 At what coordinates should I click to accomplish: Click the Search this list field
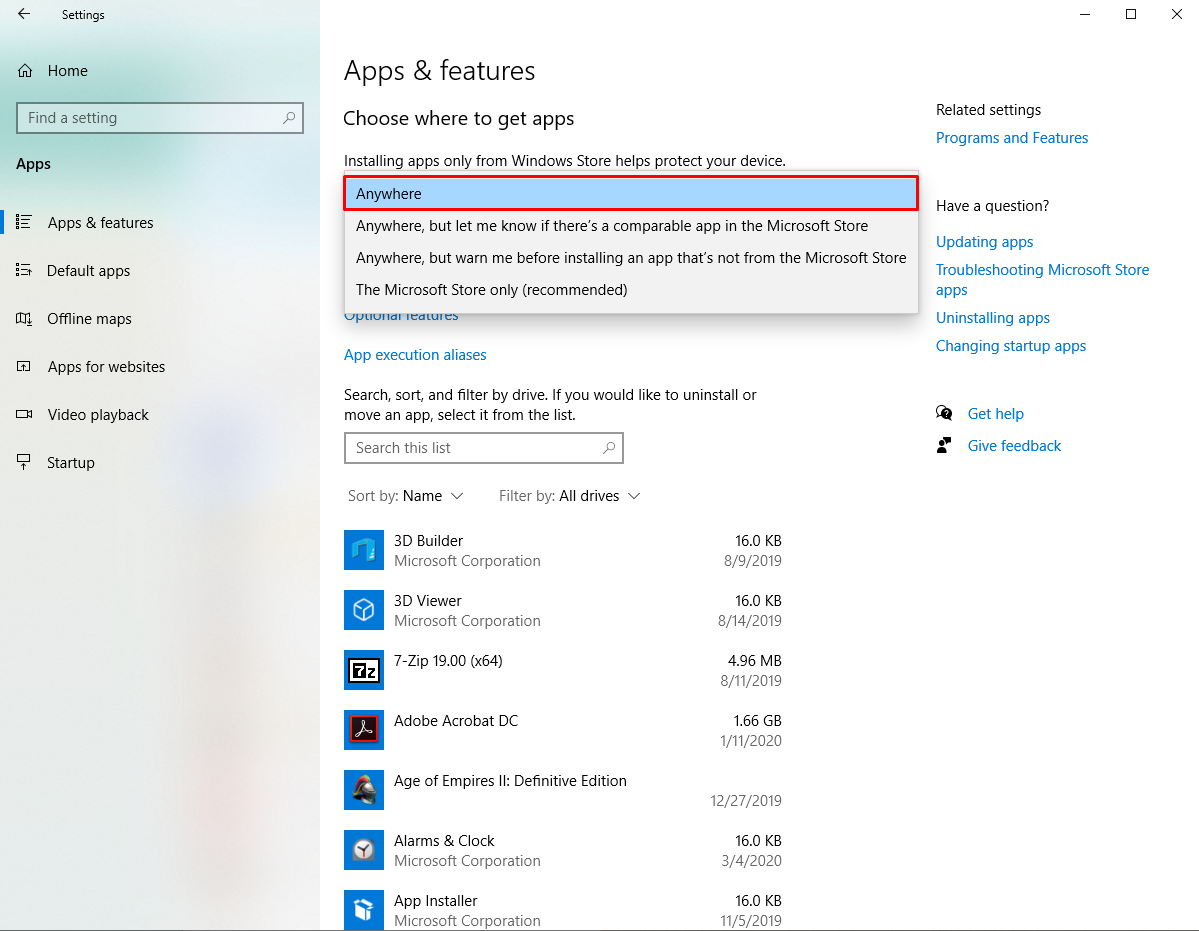click(x=483, y=448)
